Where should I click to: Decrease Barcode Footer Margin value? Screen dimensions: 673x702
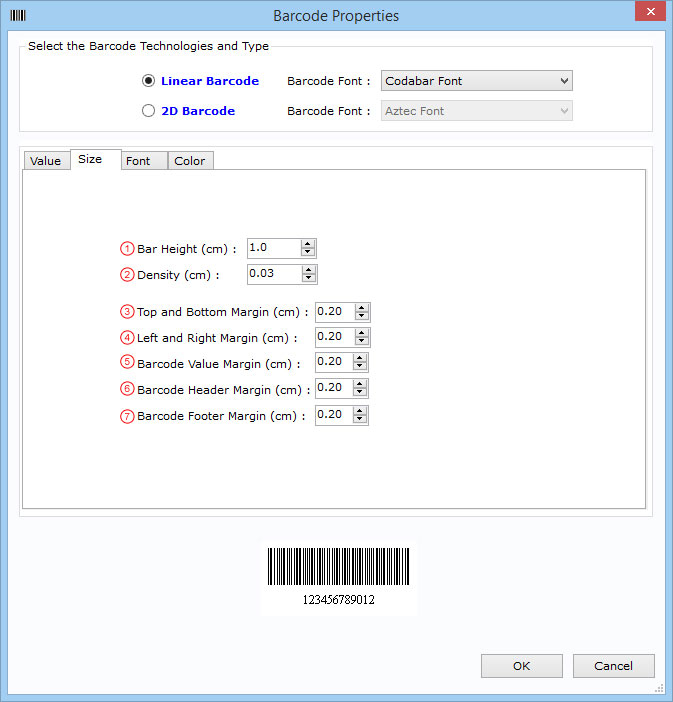360,419
